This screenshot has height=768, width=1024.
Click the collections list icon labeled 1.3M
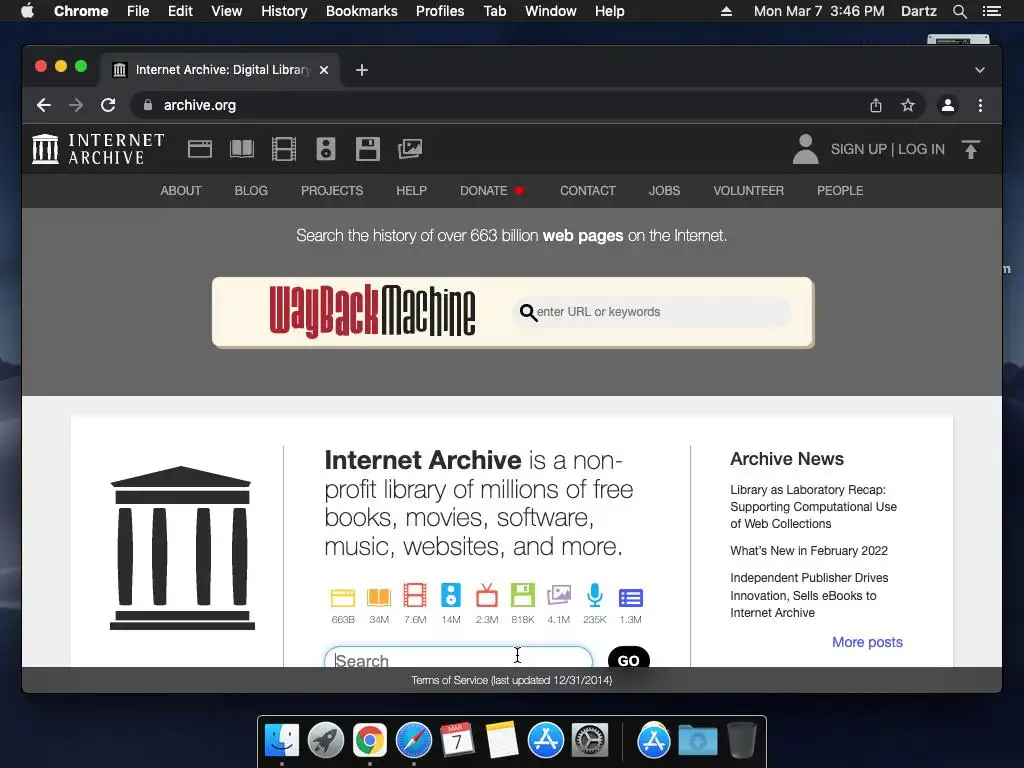630,598
